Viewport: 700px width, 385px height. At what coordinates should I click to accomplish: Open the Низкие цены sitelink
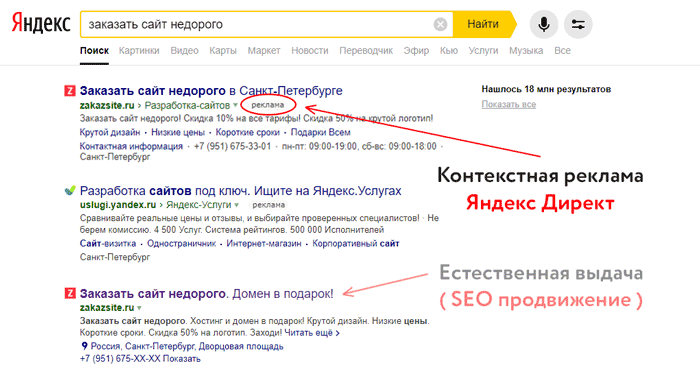(x=178, y=132)
